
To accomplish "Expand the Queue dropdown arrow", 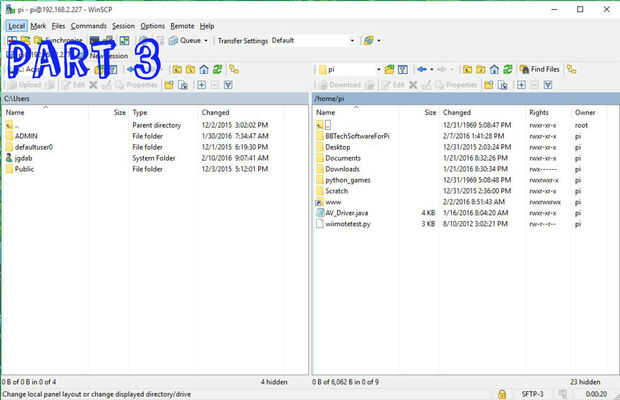I will click(x=206, y=41).
